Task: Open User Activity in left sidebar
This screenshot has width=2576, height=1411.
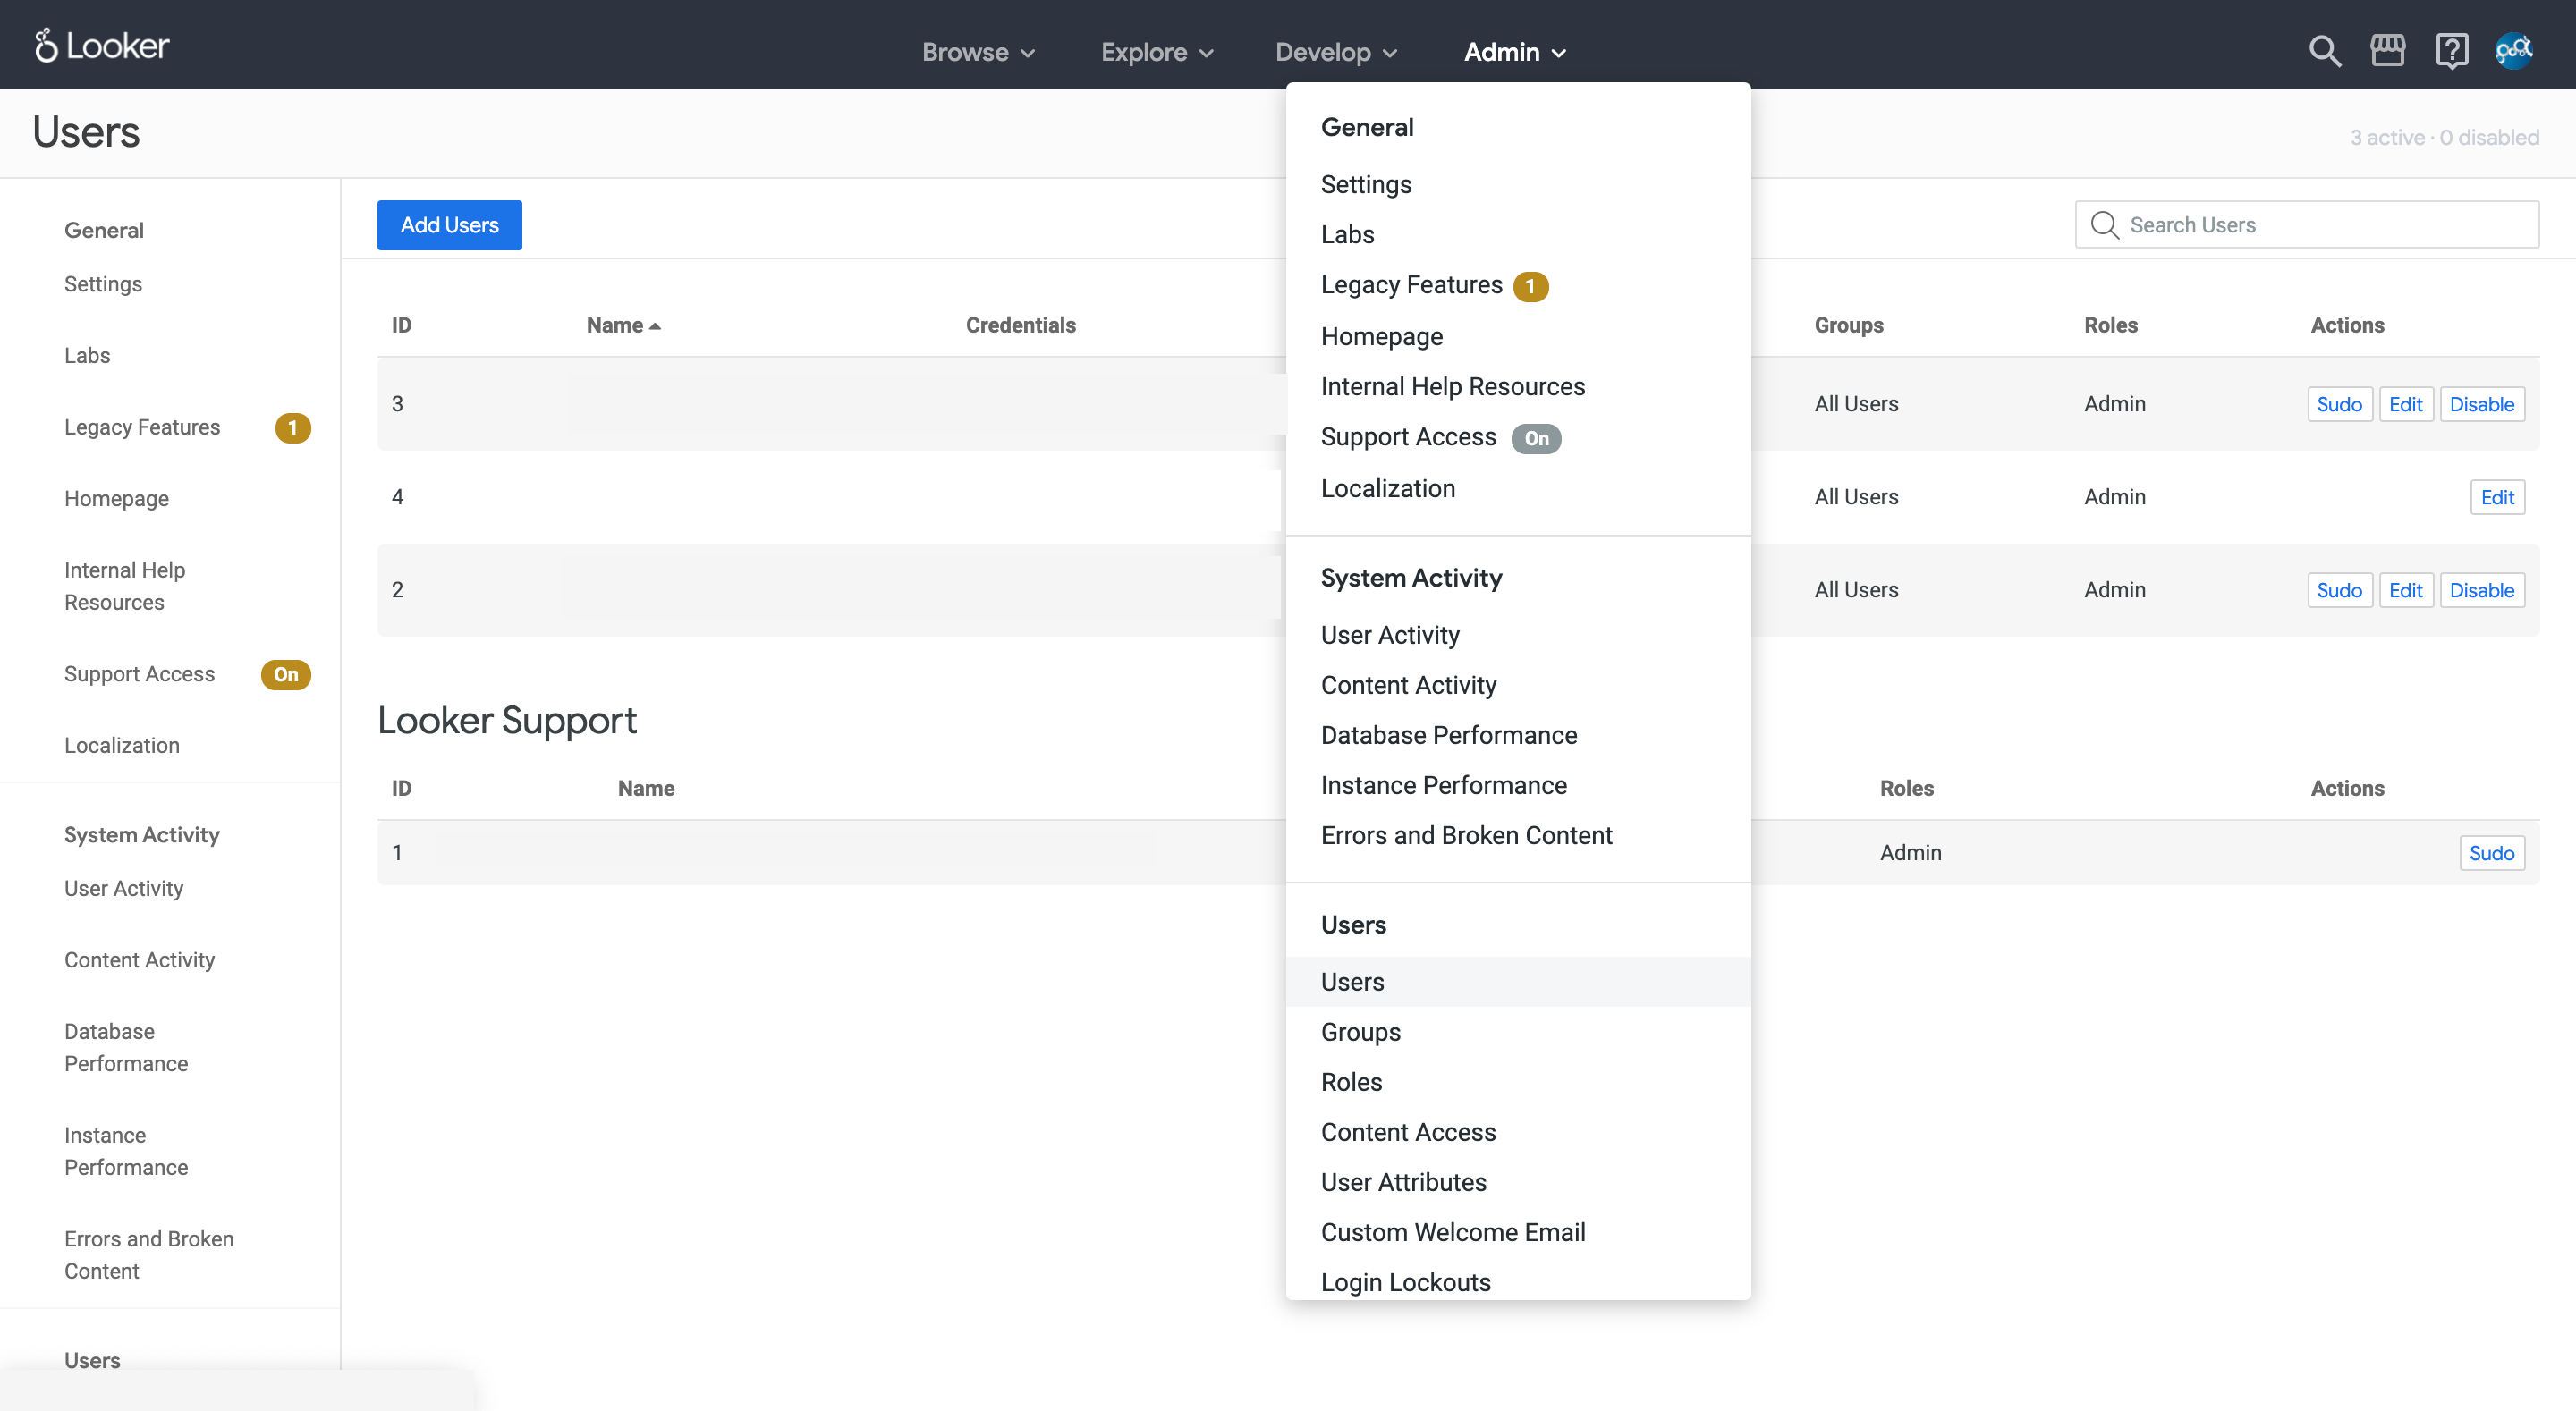Action: 124,889
